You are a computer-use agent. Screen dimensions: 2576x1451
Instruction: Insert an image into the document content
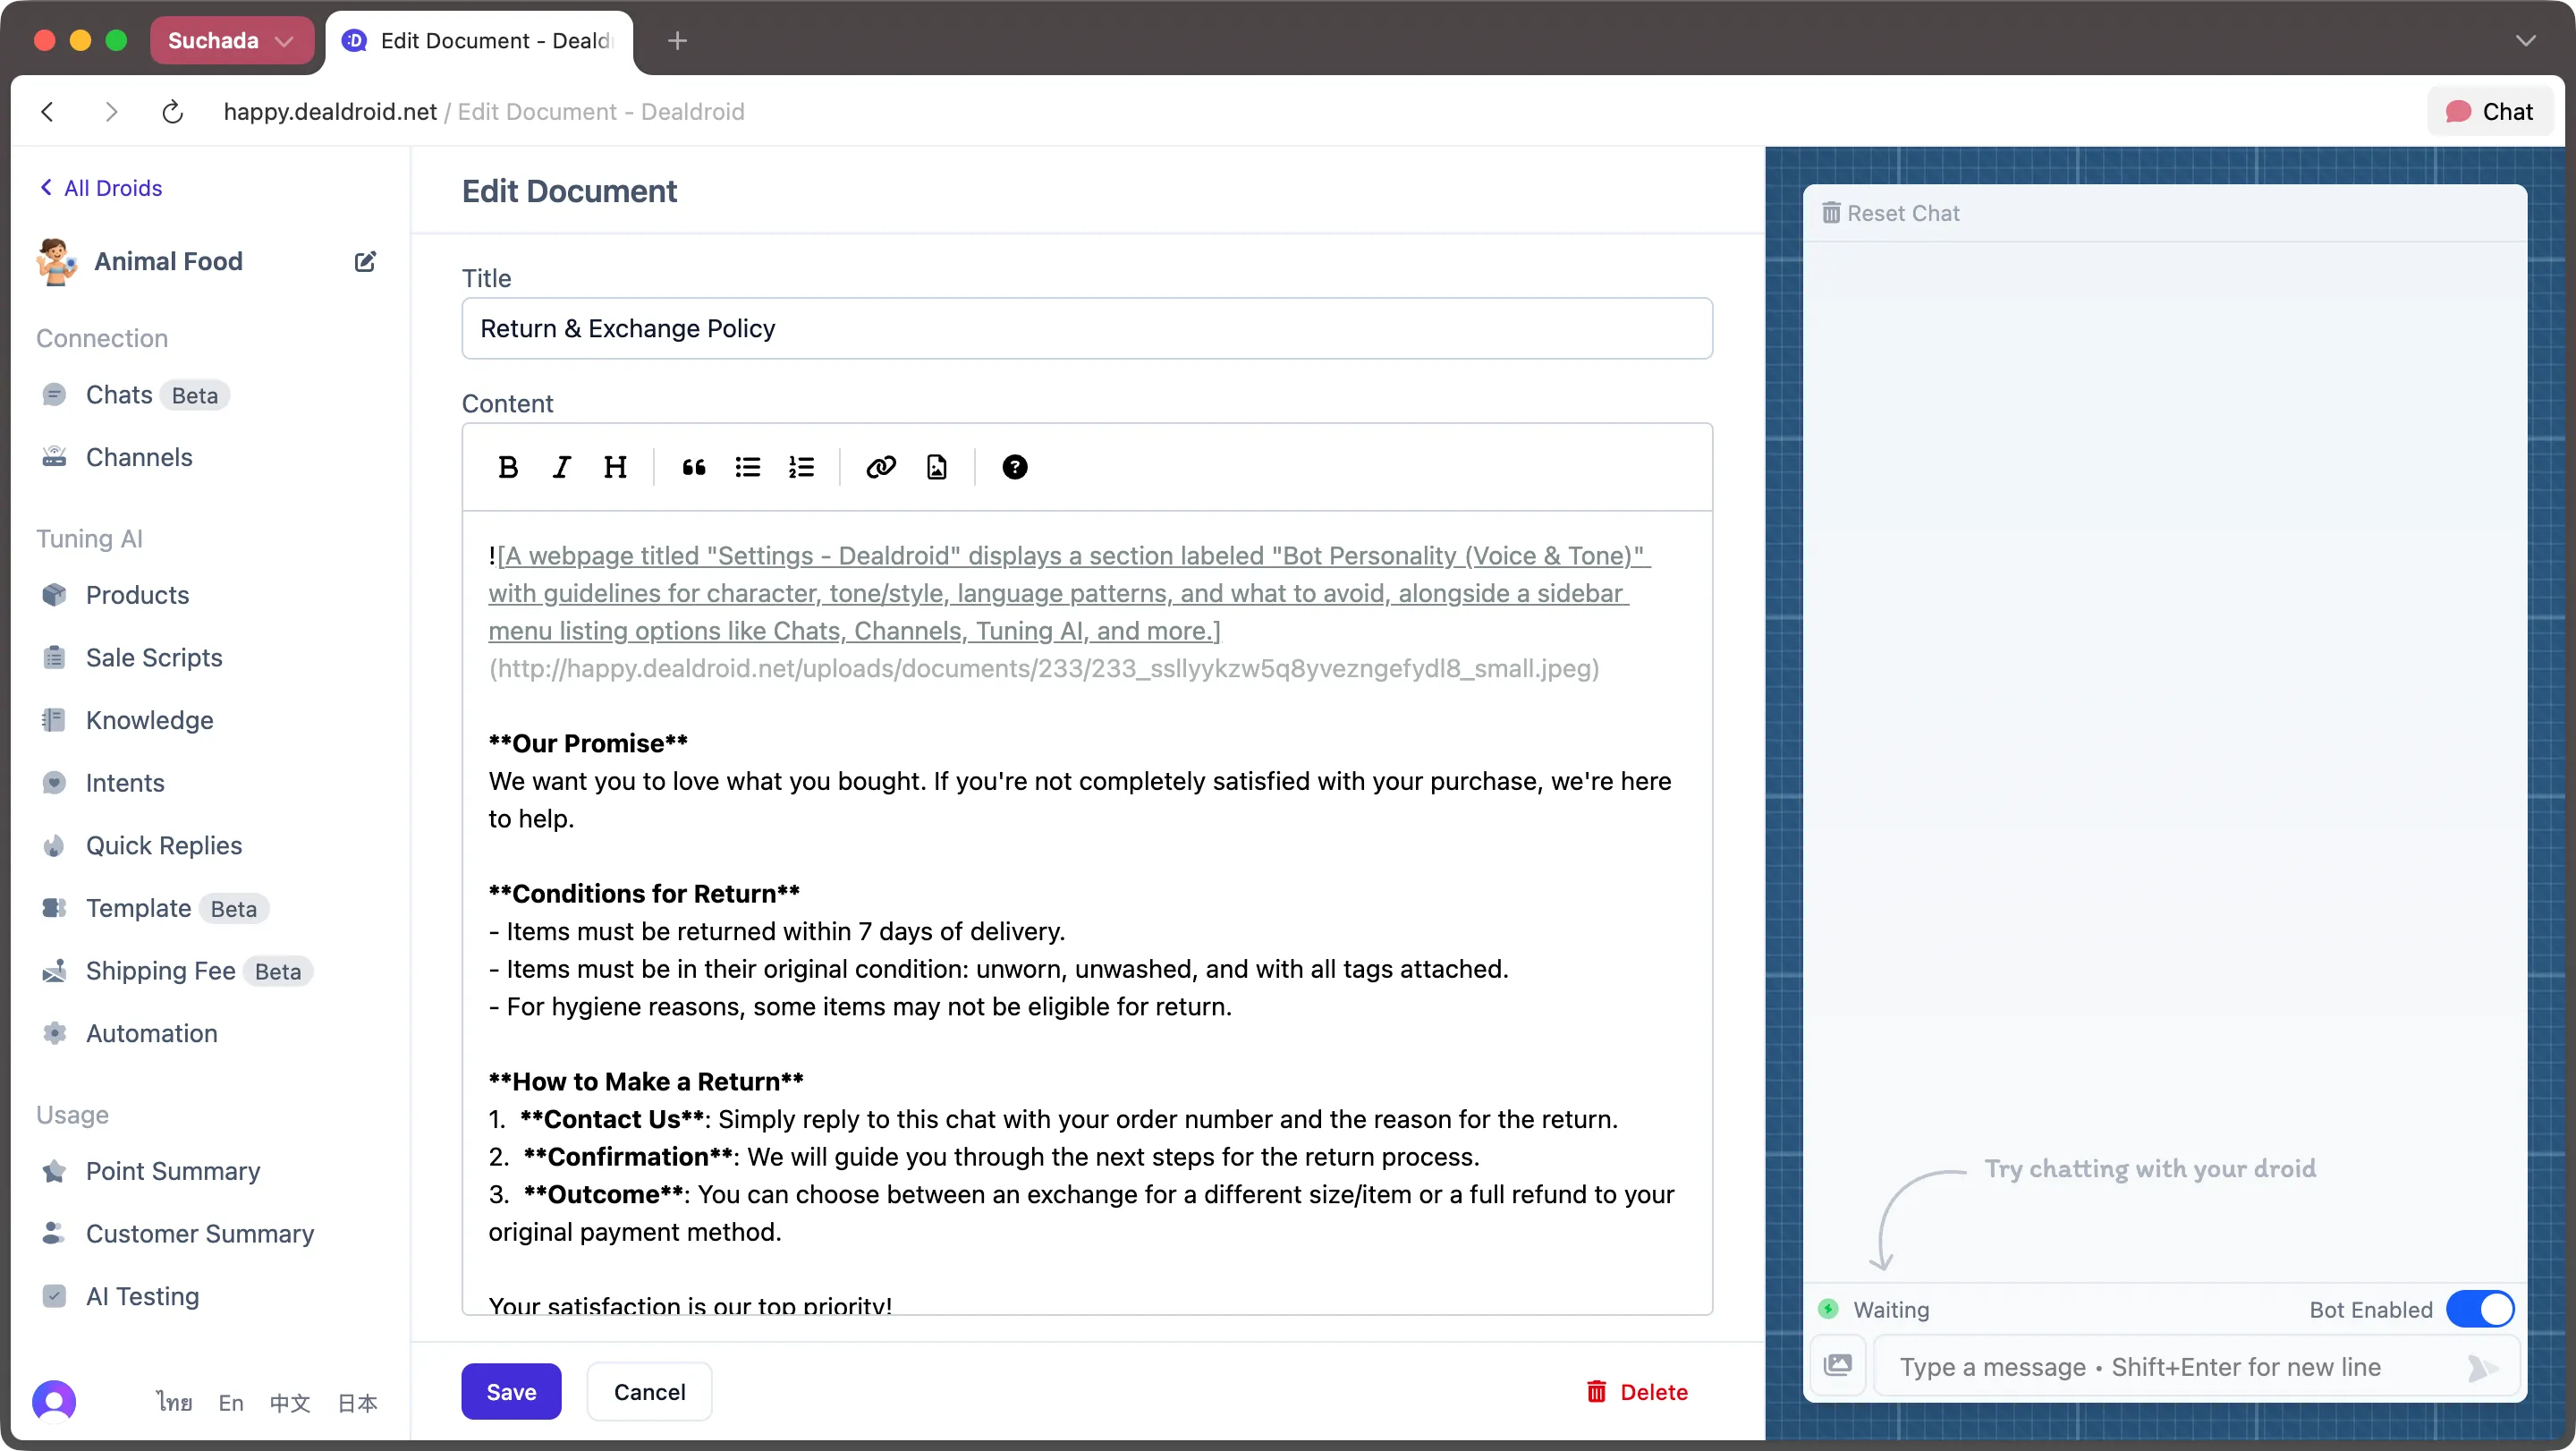coord(937,467)
